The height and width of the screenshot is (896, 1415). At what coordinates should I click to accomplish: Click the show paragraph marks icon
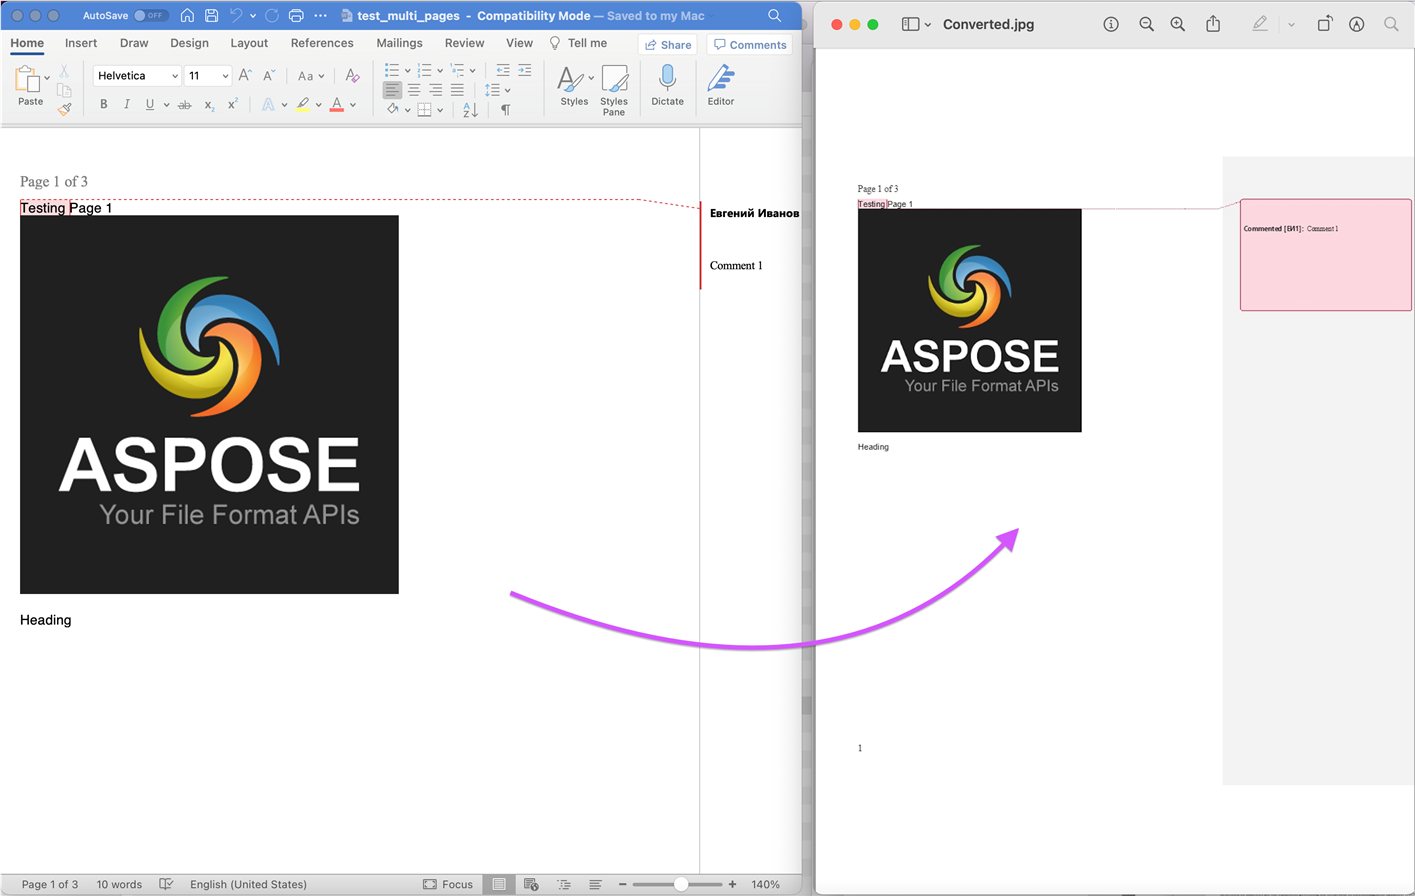(x=505, y=109)
